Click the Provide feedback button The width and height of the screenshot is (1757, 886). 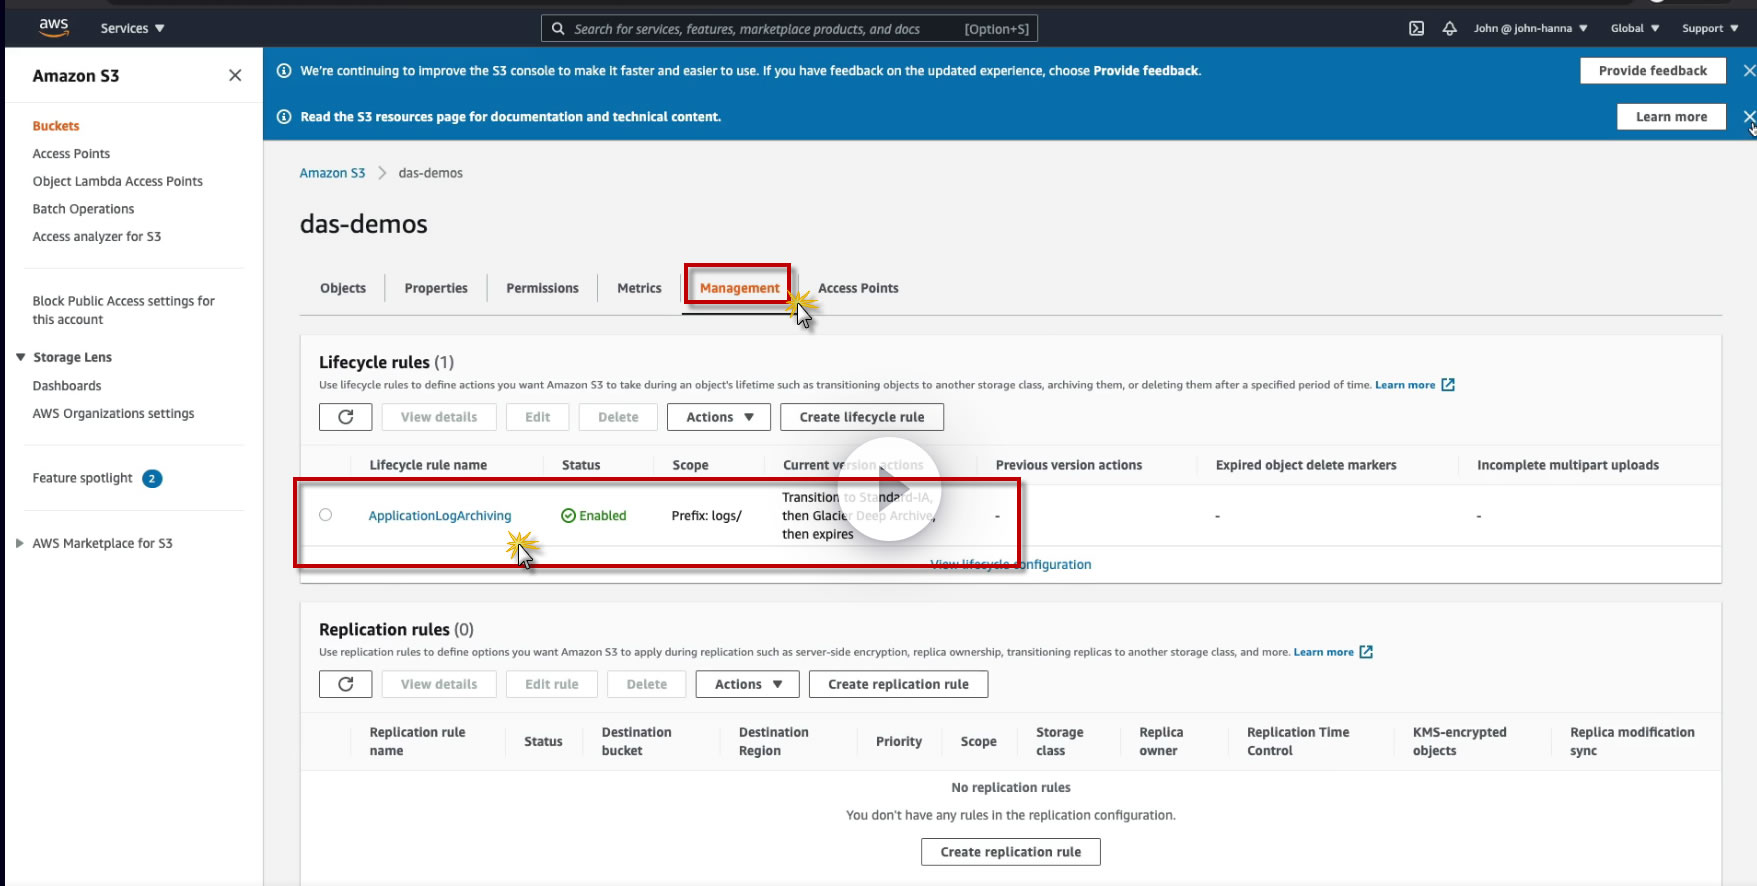coord(1653,70)
